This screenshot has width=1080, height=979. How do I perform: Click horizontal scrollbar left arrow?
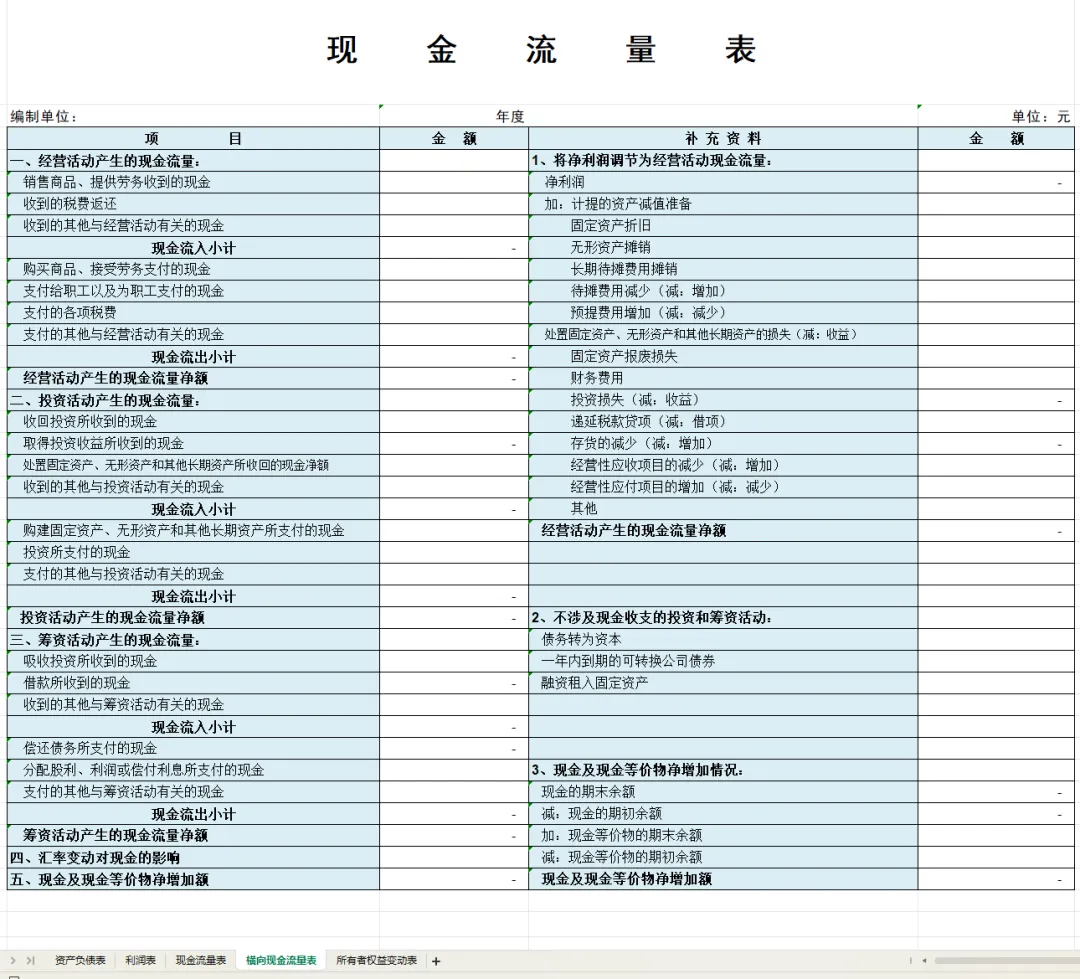coord(924,960)
